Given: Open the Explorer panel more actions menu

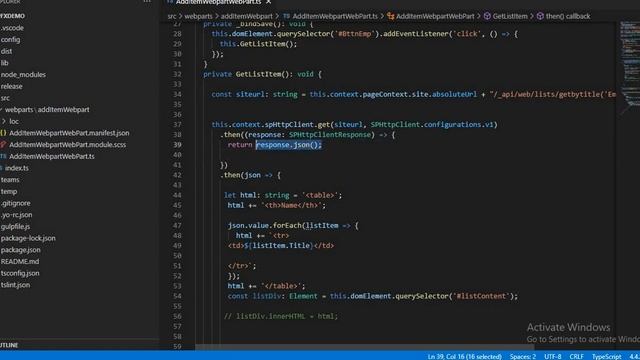Looking at the screenshot, I should (147, 2).
